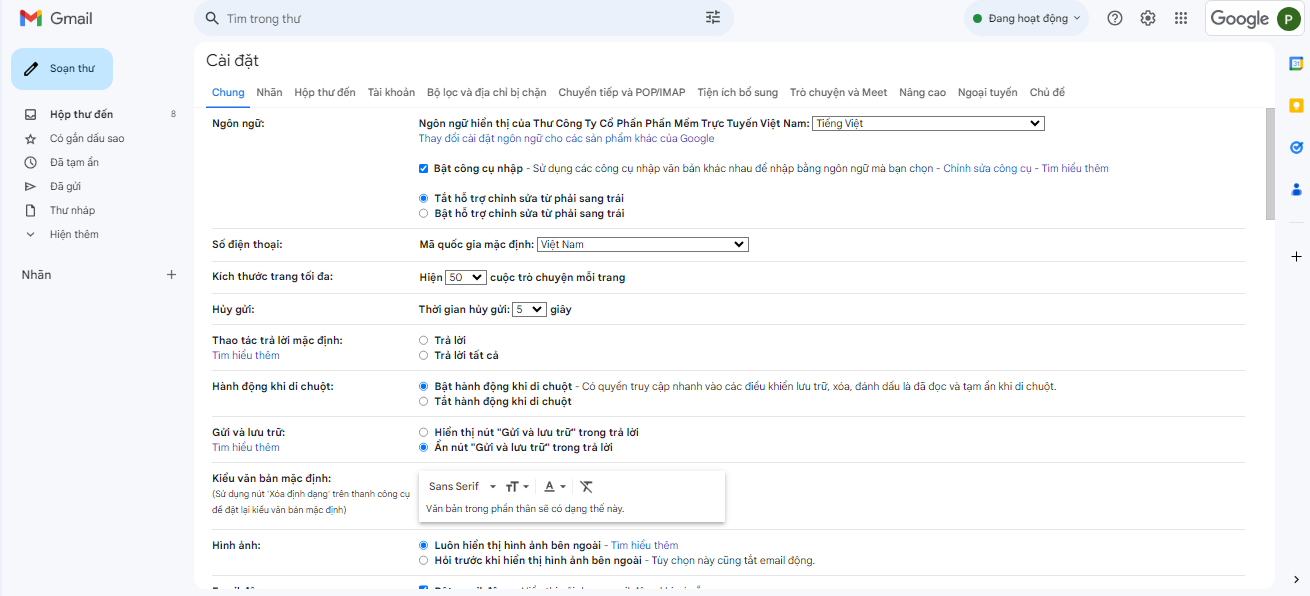Create new label with plus icon
Screen dimensions: 1310x596
[x=171, y=275]
